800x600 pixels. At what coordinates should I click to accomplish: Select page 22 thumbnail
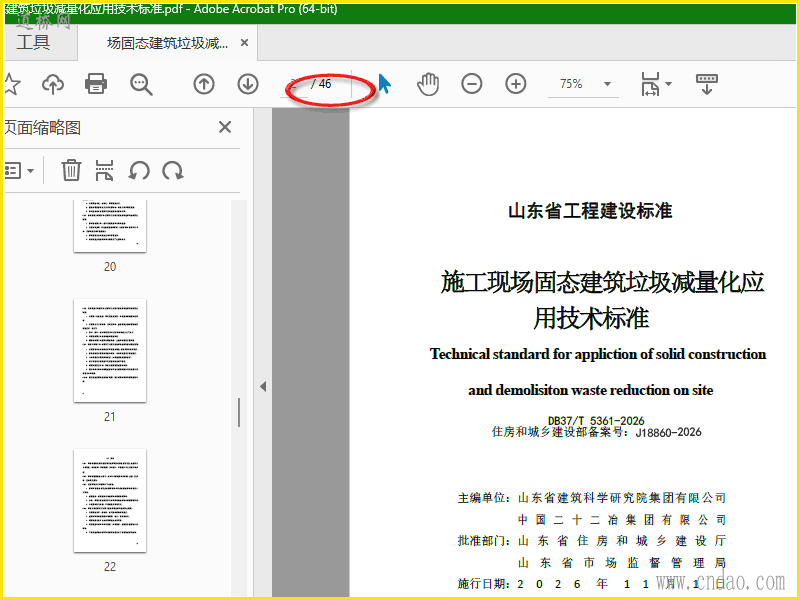click(110, 501)
